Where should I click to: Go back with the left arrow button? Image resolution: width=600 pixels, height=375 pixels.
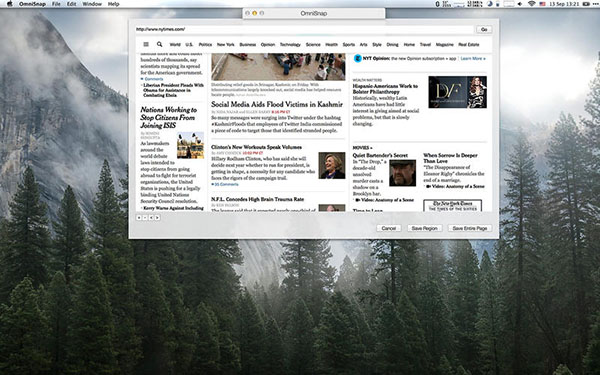pos(151,217)
